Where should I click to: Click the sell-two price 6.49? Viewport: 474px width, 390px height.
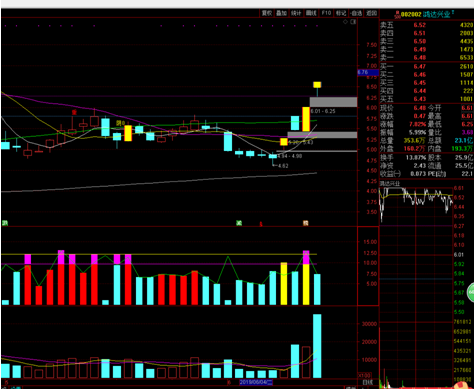420,49
